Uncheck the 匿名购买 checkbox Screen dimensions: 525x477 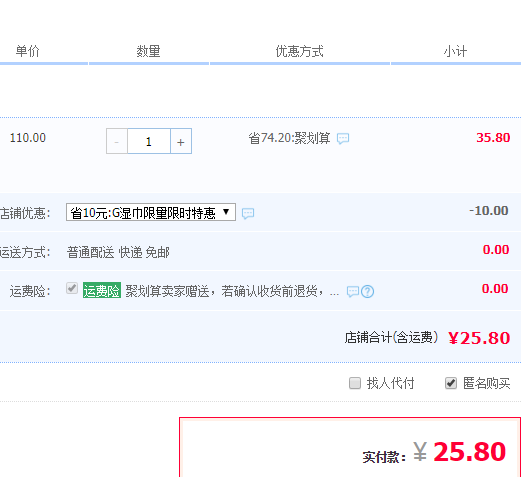[451, 383]
